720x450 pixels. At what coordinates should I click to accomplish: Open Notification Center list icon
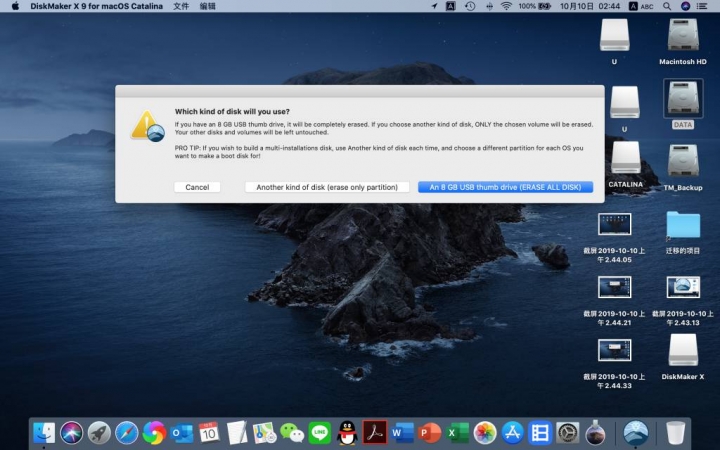click(x=702, y=6)
